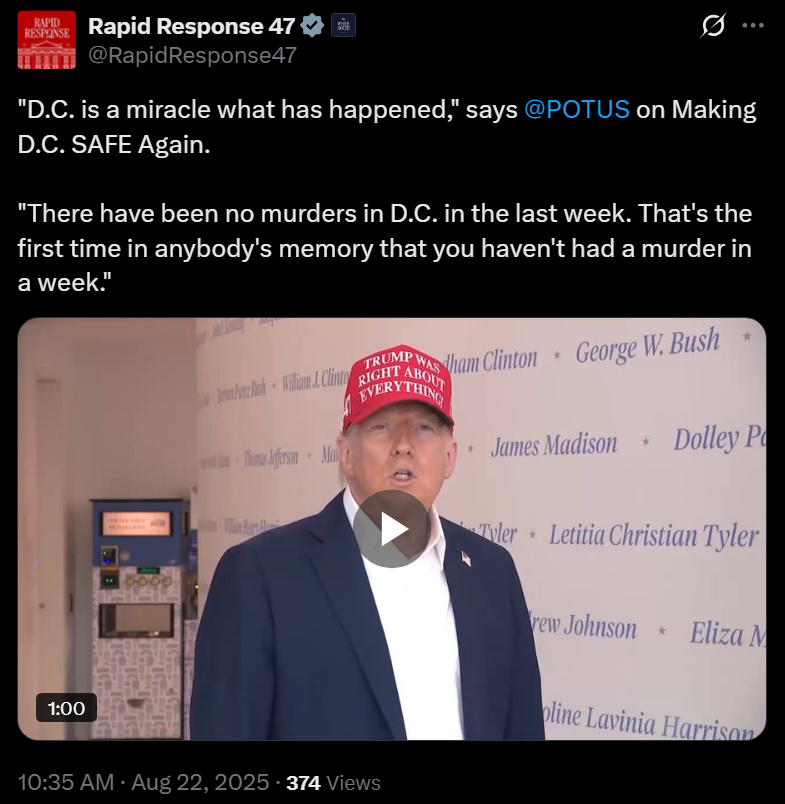Open the three-dot more options menu
This screenshot has height=804, width=785.
point(753,26)
